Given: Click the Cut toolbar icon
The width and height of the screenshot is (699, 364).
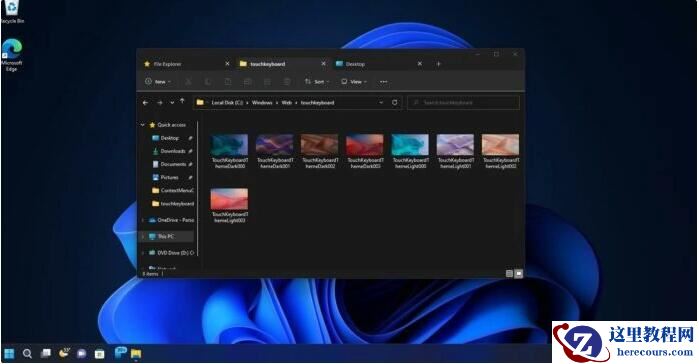Looking at the screenshot, I should tap(189, 82).
